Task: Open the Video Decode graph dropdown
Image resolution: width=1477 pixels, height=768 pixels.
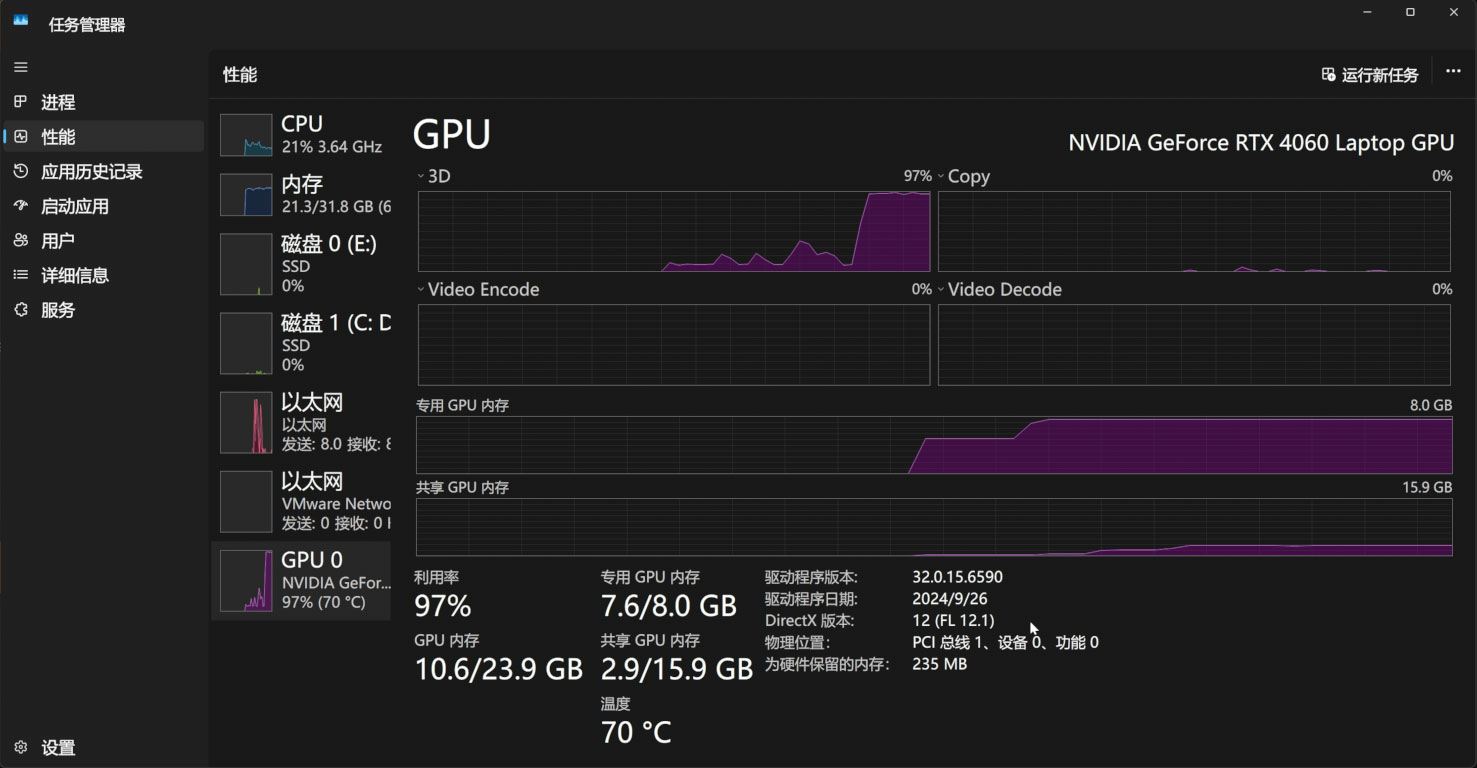Action: (941, 289)
